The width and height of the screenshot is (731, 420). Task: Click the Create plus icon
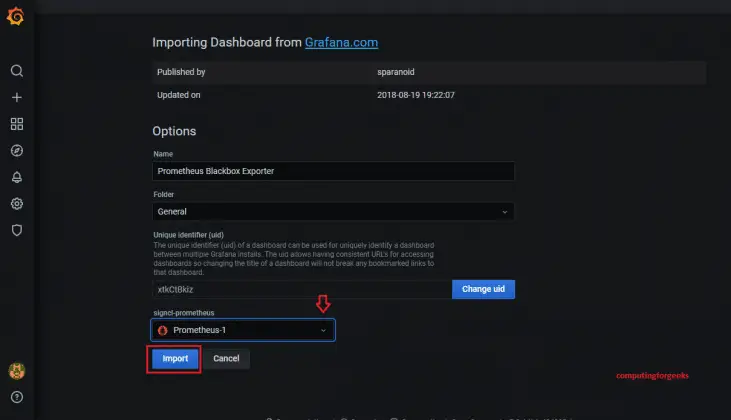pyautogui.click(x=16, y=98)
